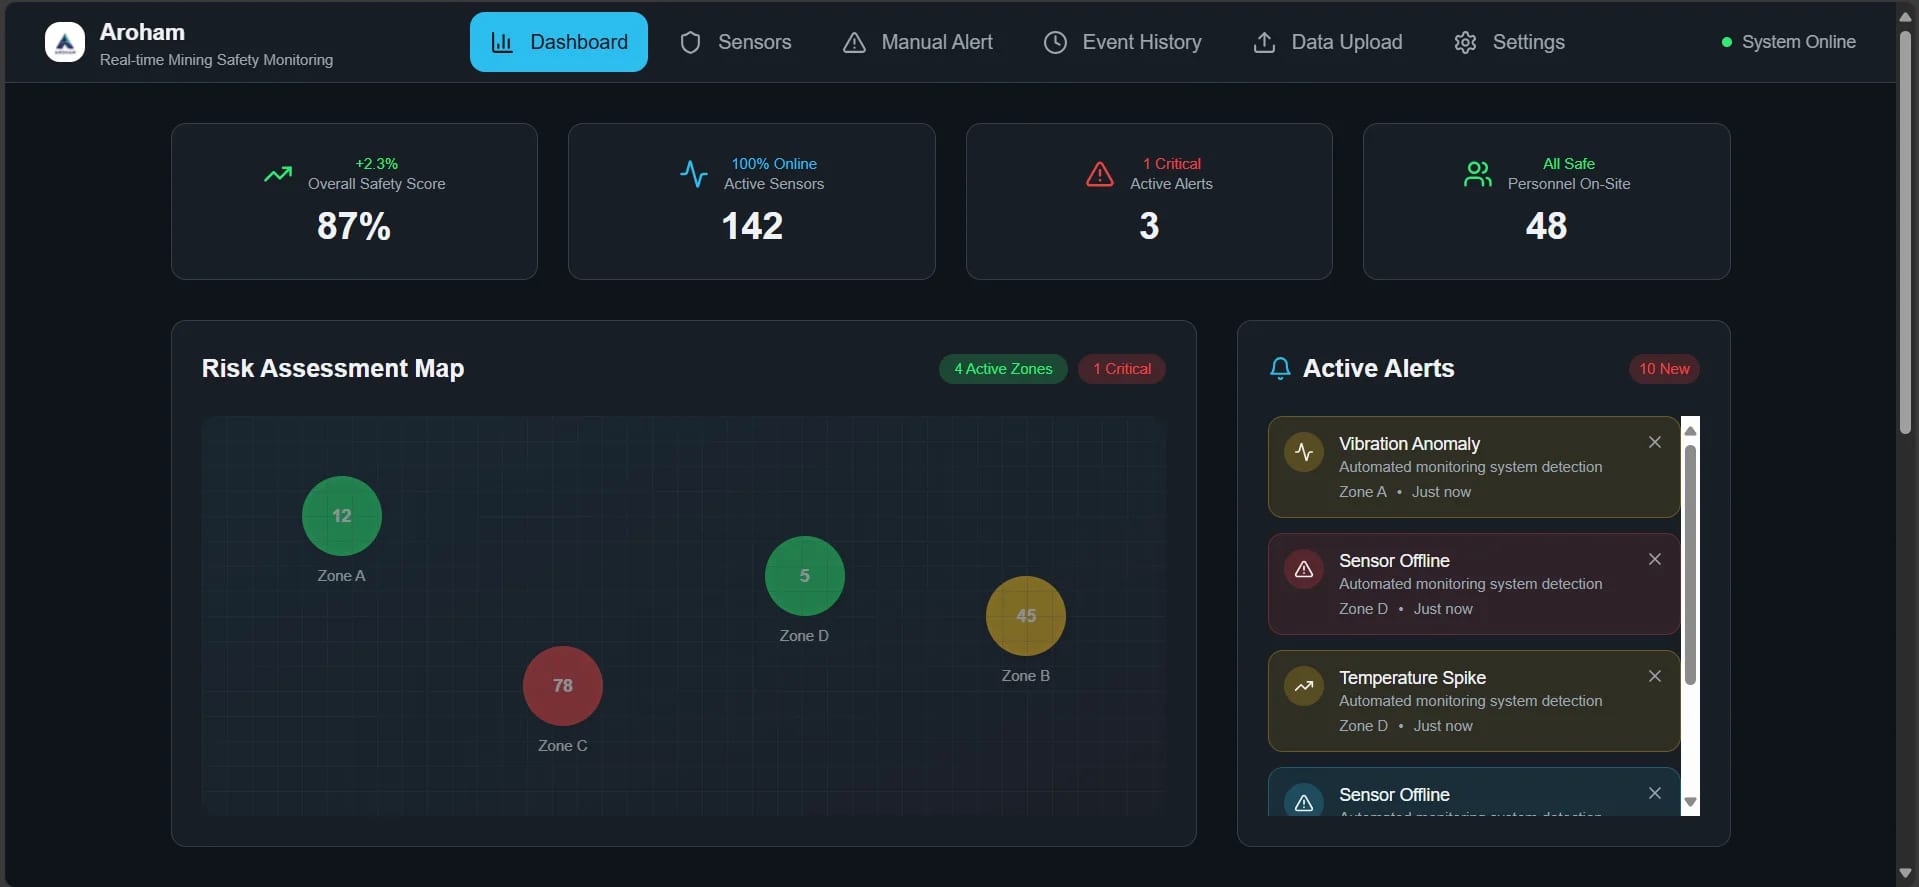Select the 48 Personnel On-Site value

pos(1546,226)
